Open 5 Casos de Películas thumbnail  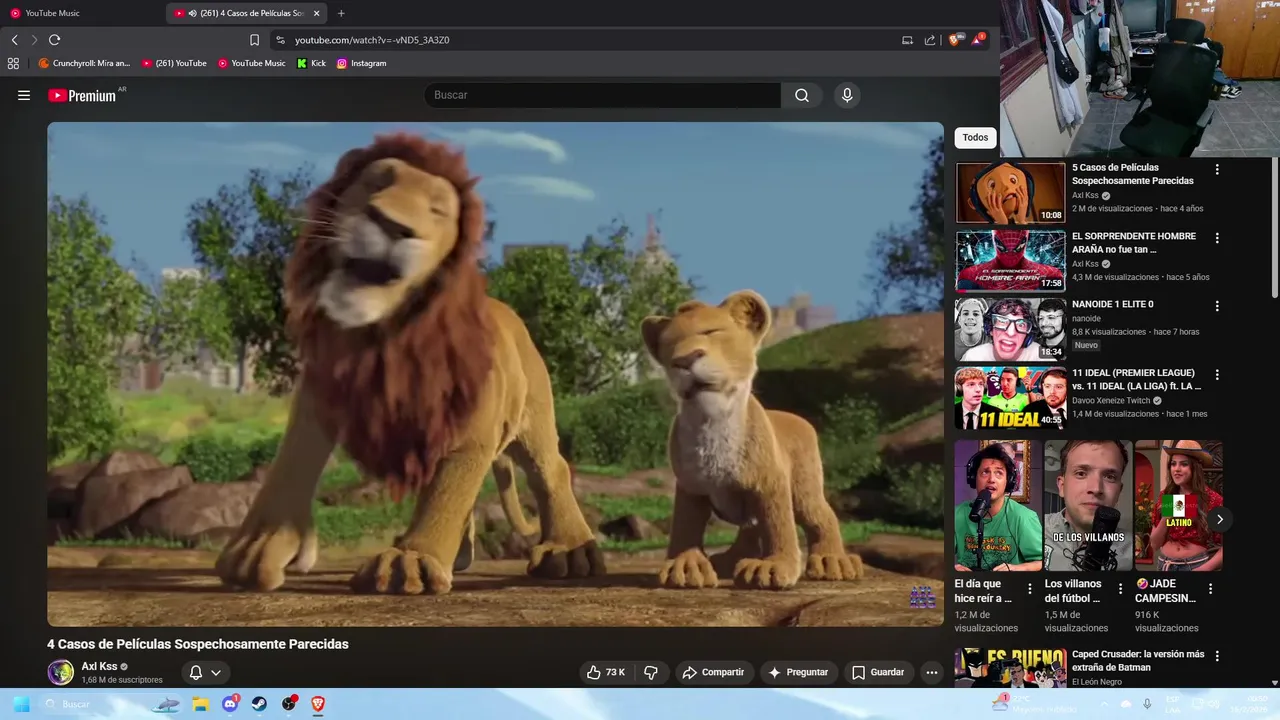pos(1010,193)
